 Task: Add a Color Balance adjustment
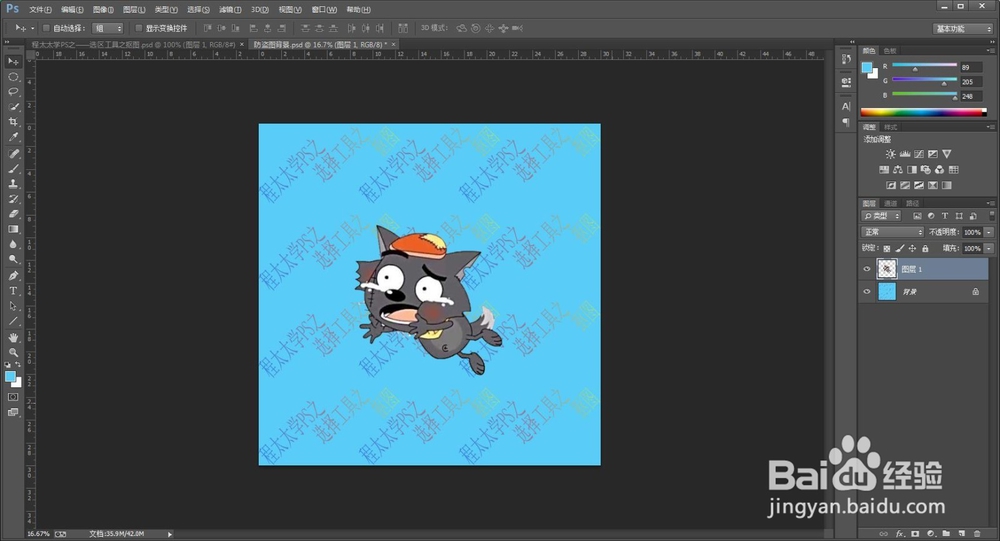[897, 170]
